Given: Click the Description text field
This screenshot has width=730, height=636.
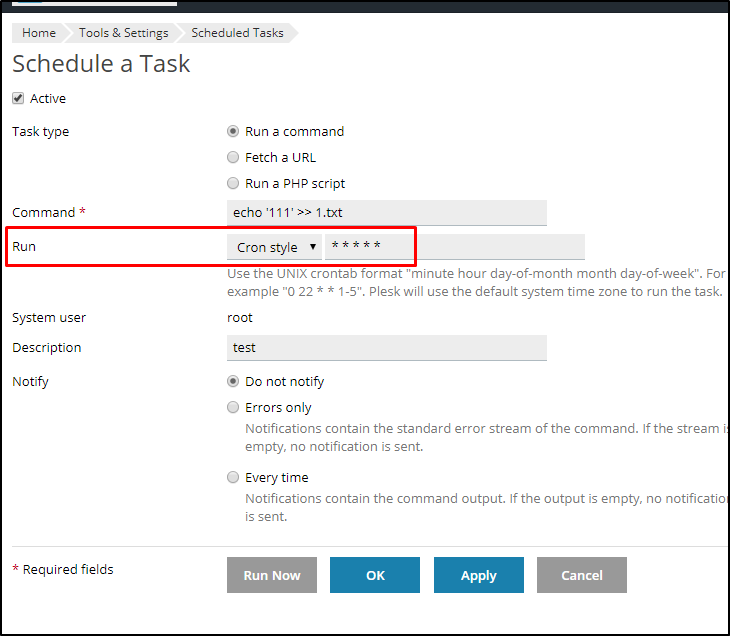Looking at the screenshot, I should pyautogui.click(x=387, y=347).
